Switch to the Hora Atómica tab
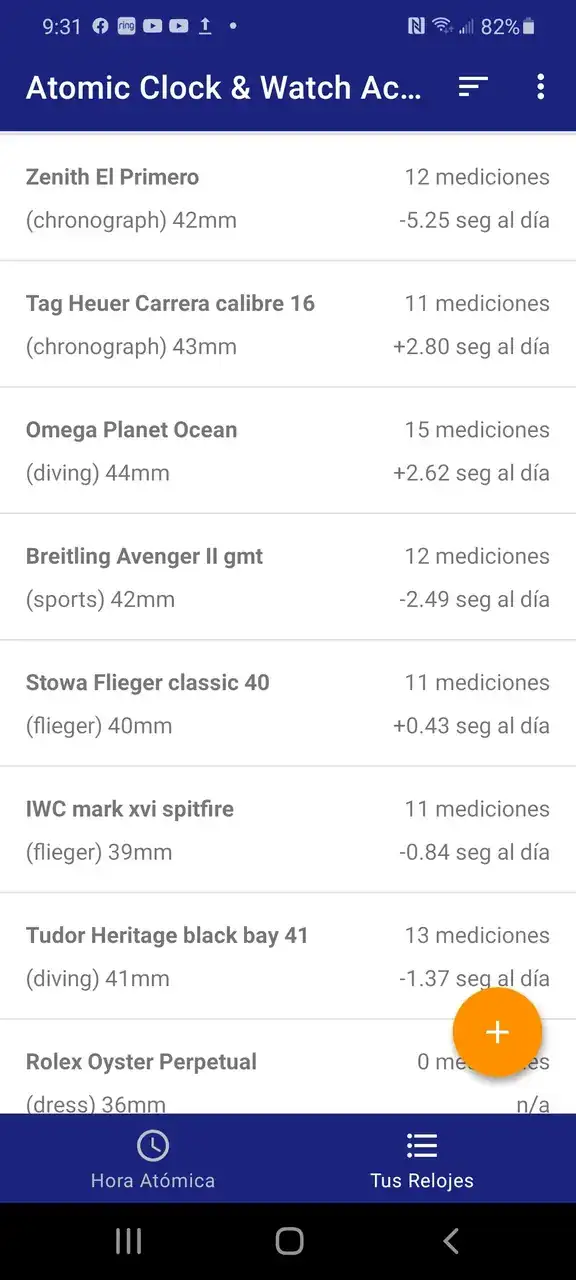The image size is (576, 1280). [x=153, y=1159]
